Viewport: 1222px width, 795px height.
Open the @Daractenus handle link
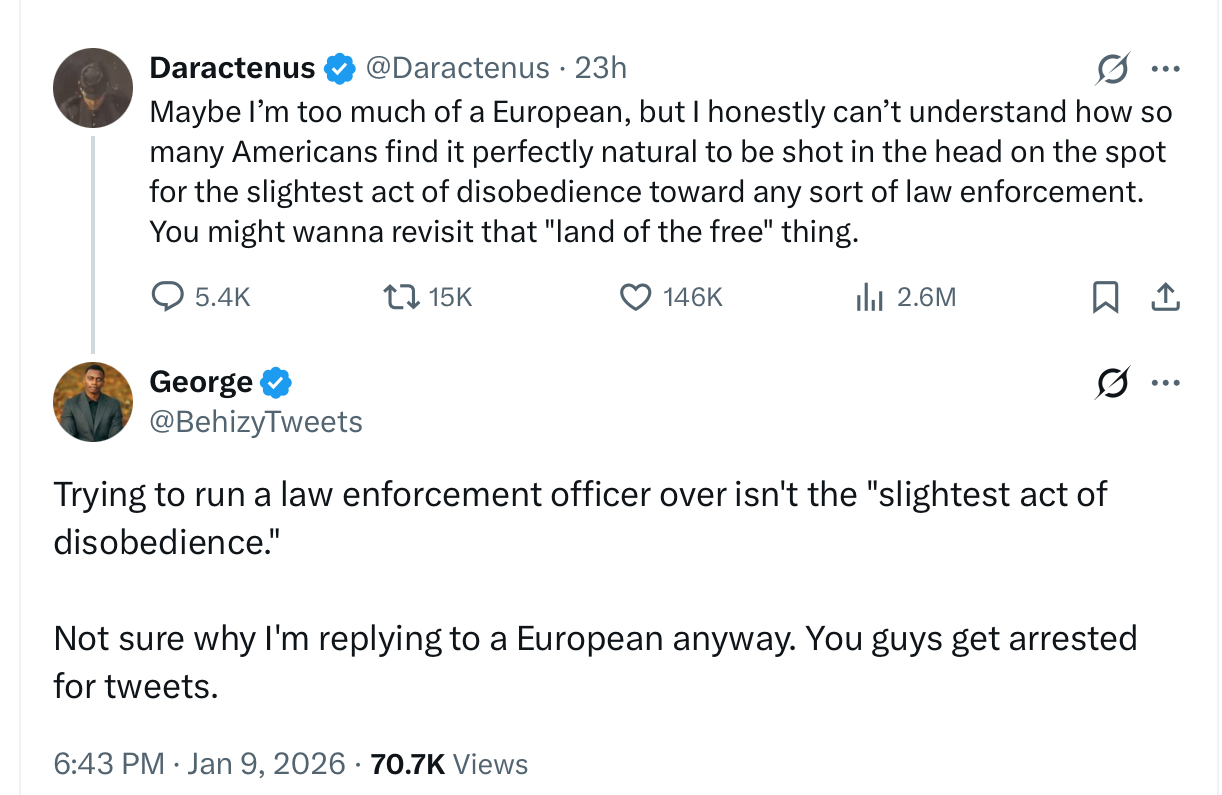tap(458, 67)
